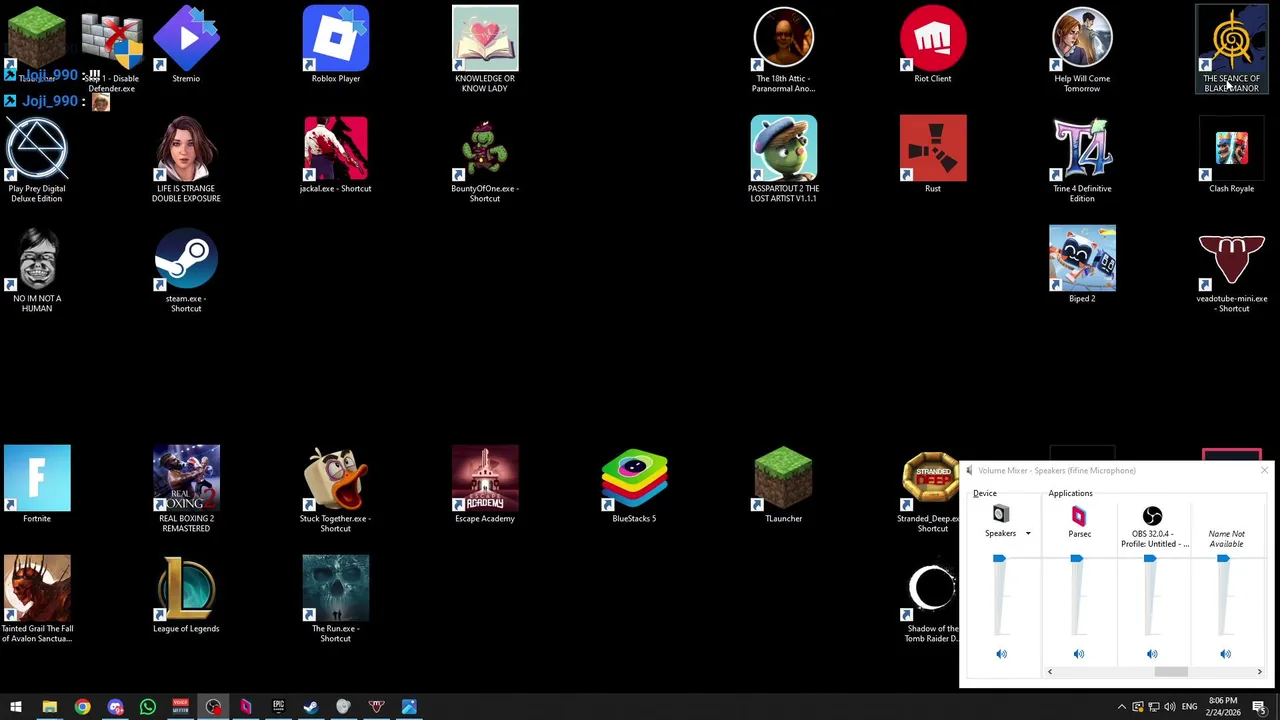Click the Volume Mixer right scroll arrow
This screenshot has width=1280, height=720.
tap(1259, 672)
